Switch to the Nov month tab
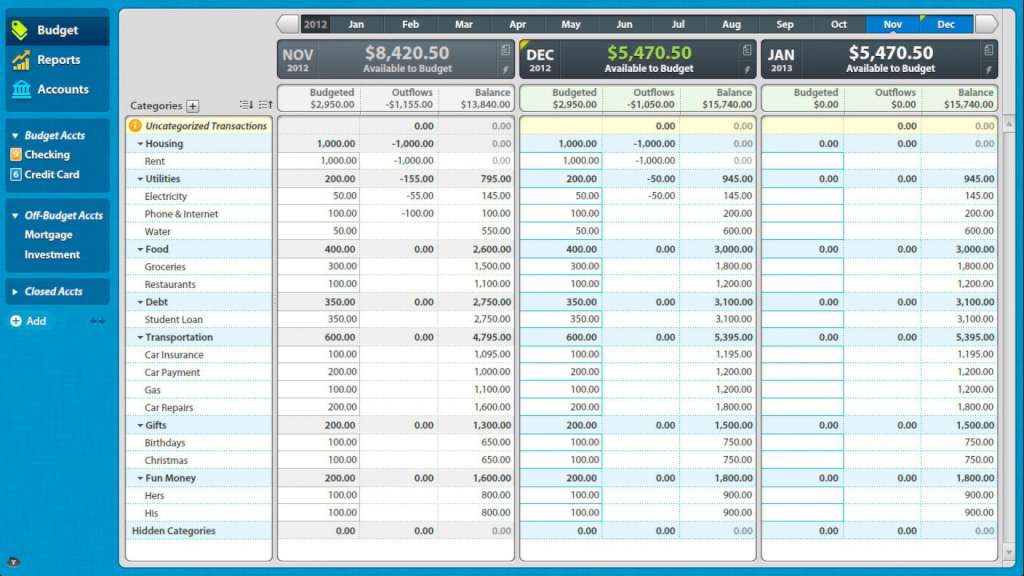The width and height of the screenshot is (1024, 576). 891,23
